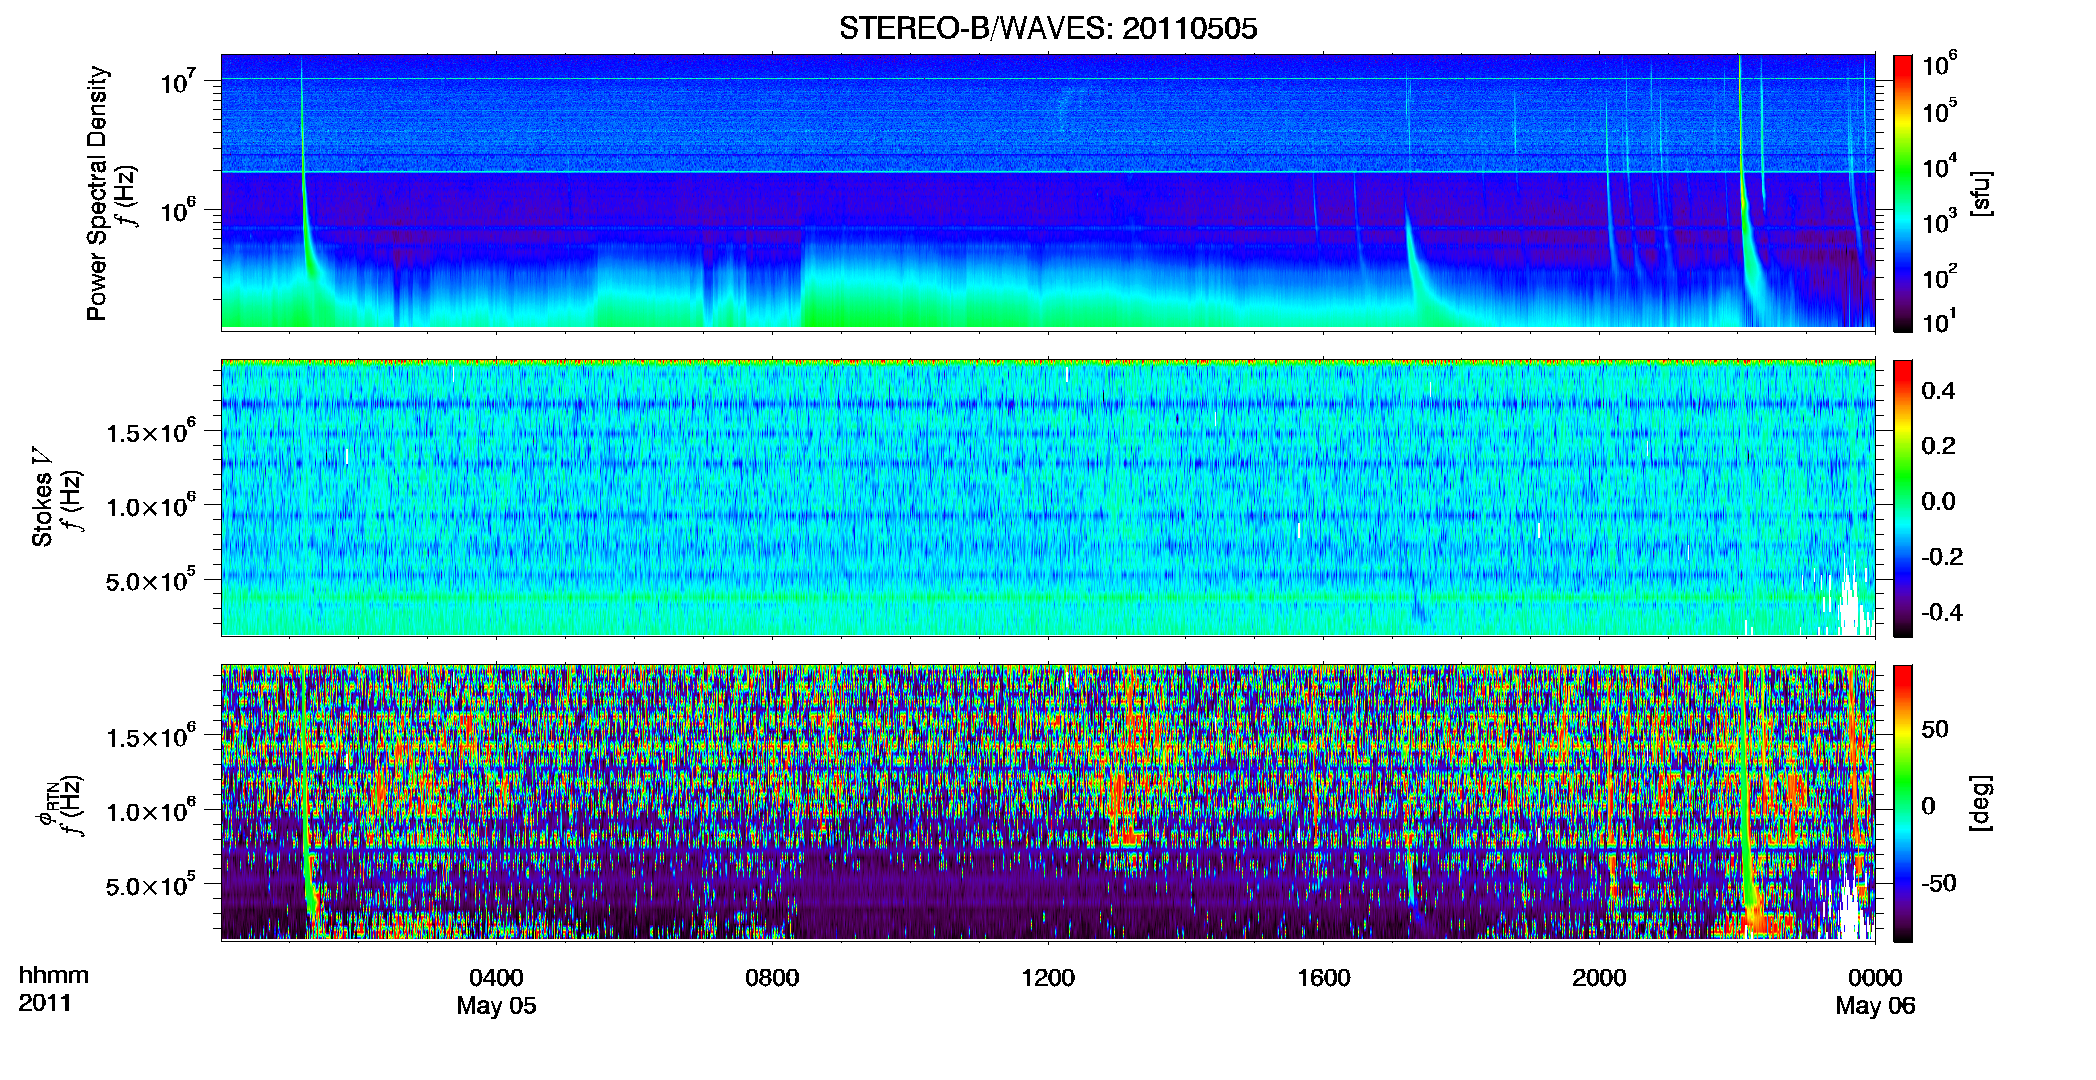Image resolution: width=2096 pixels, height=1080 pixels.
Task: Click the Stokes V spectrogram panel
Action: tap(1048, 498)
